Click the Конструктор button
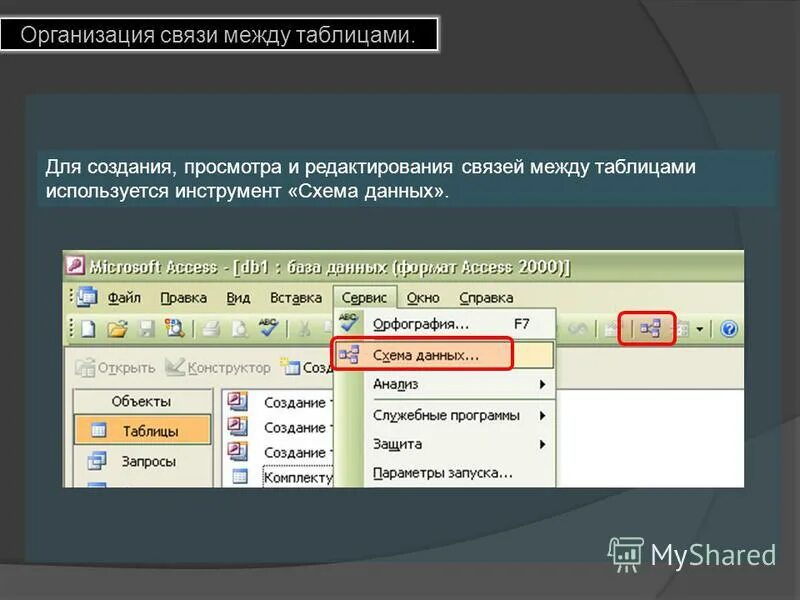Screen dimensions: 800x600 pos(218,367)
